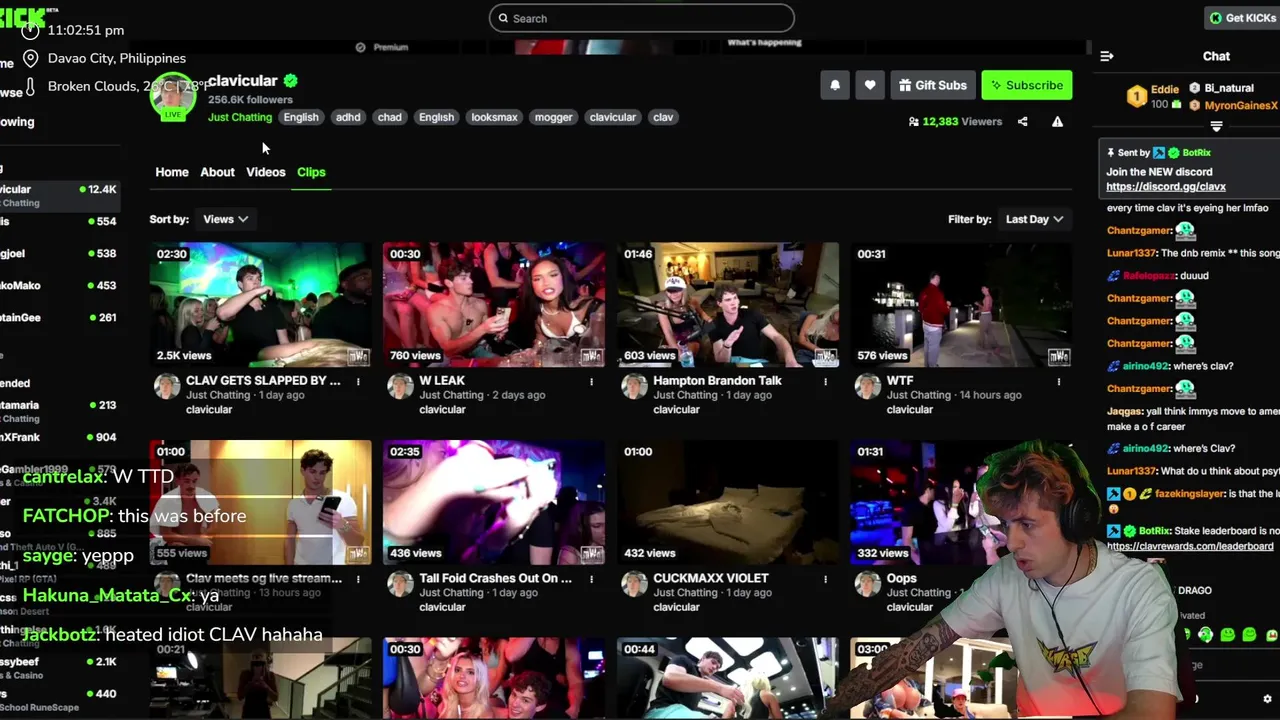
Task: Open options menu for Tall Foid Crashes Out clip
Action: point(591,579)
